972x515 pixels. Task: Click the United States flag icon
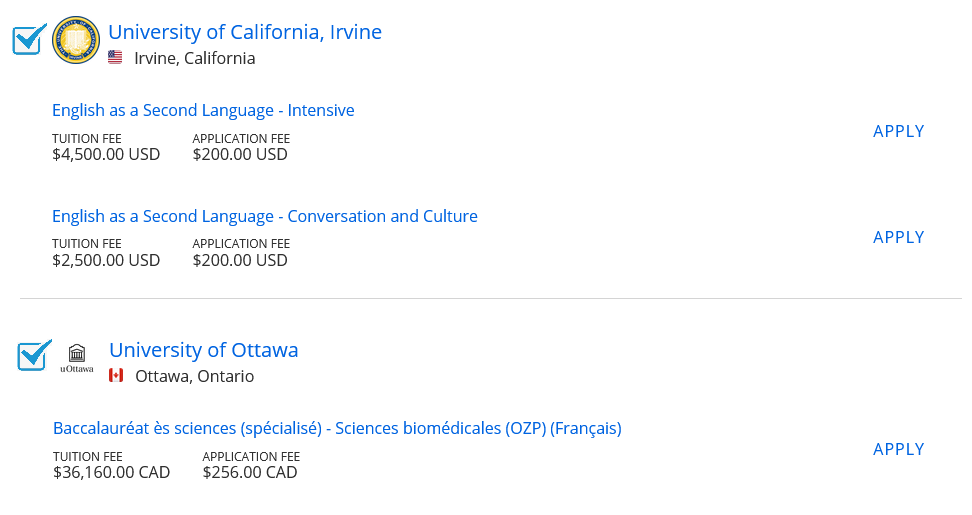tap(115, 58)
